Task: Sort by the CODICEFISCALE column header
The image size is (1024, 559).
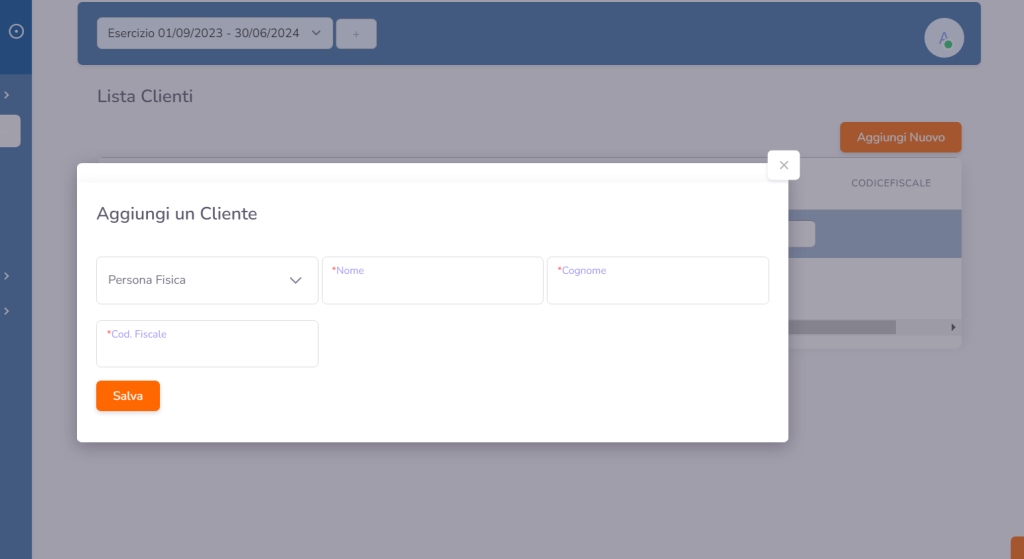Action: (890, 183)
